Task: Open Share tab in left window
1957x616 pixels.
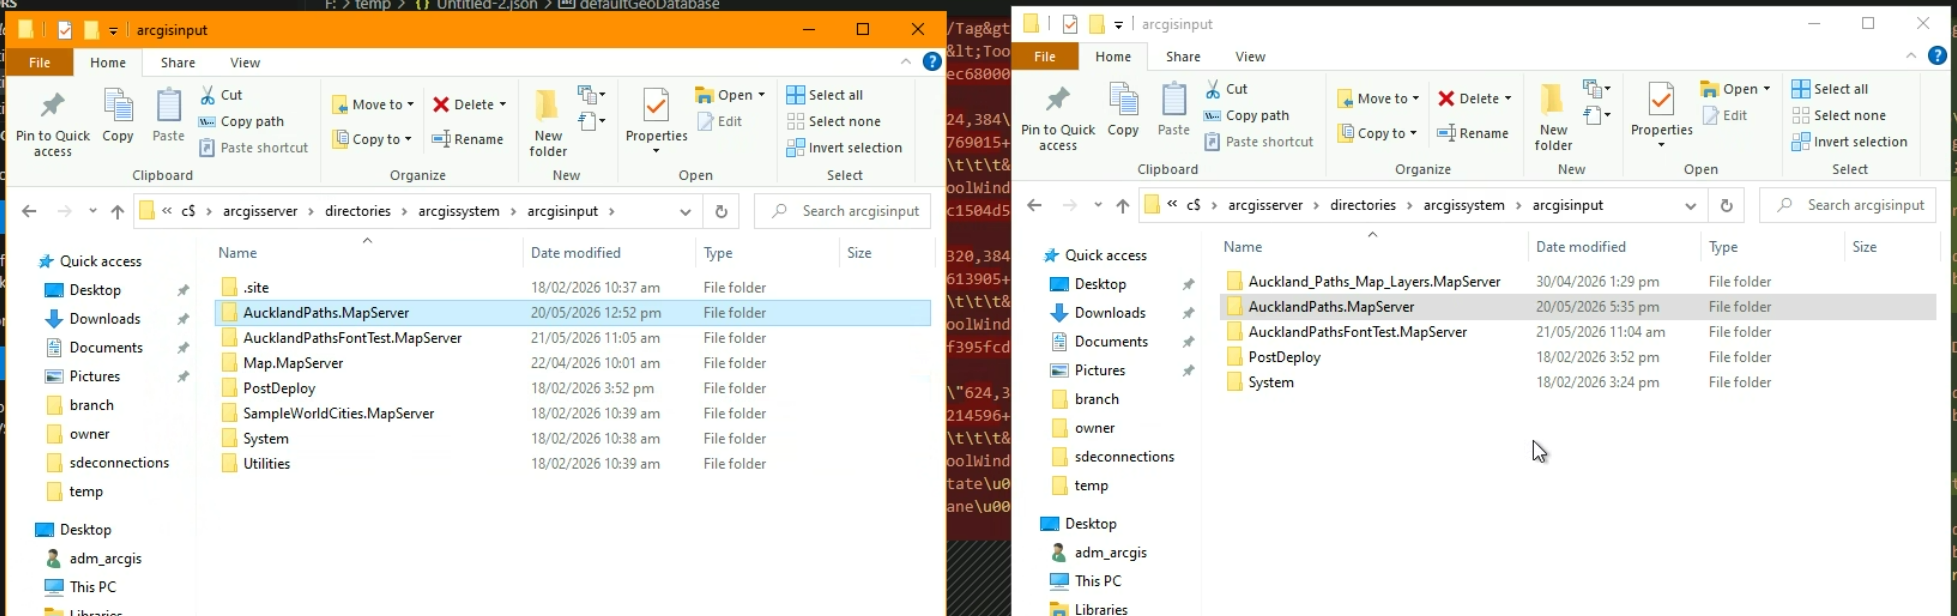Action: pyautogui.click(x=178, y=62)
